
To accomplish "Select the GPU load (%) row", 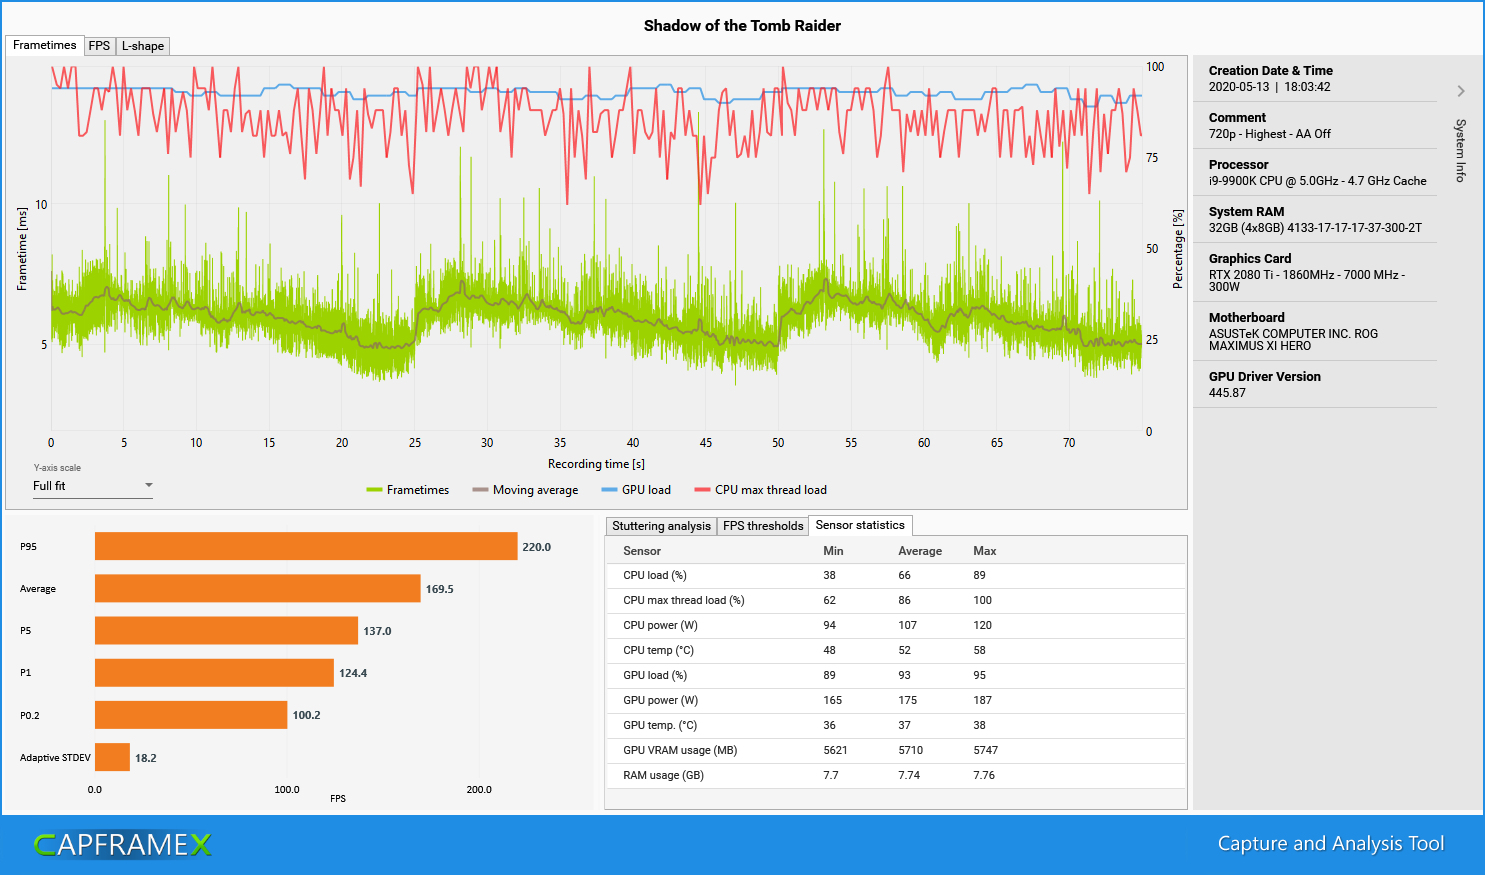I will 896,675.
